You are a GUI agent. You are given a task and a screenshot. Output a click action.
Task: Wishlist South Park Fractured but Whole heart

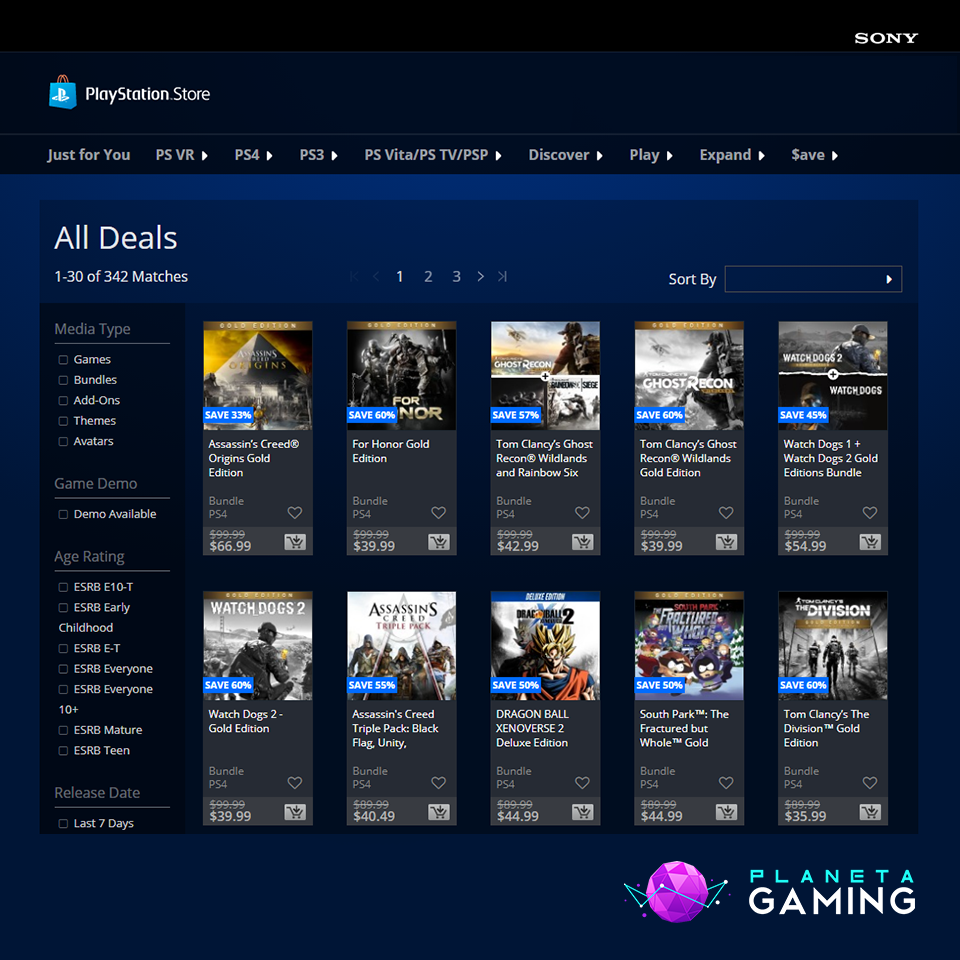[x=727, y=782]
